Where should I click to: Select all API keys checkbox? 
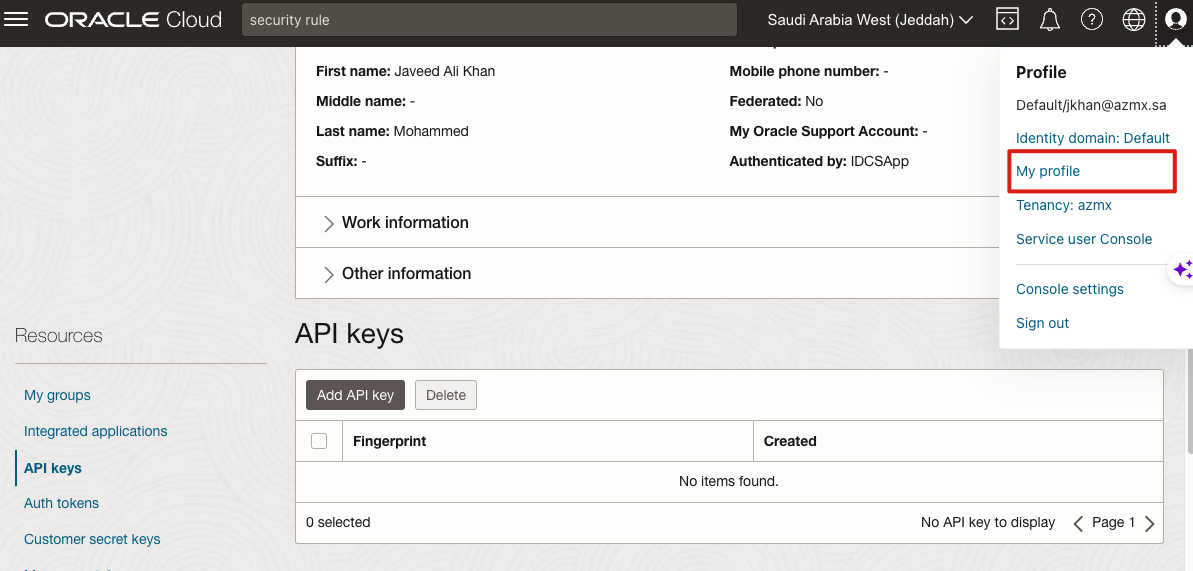click(x=319, y=441)
